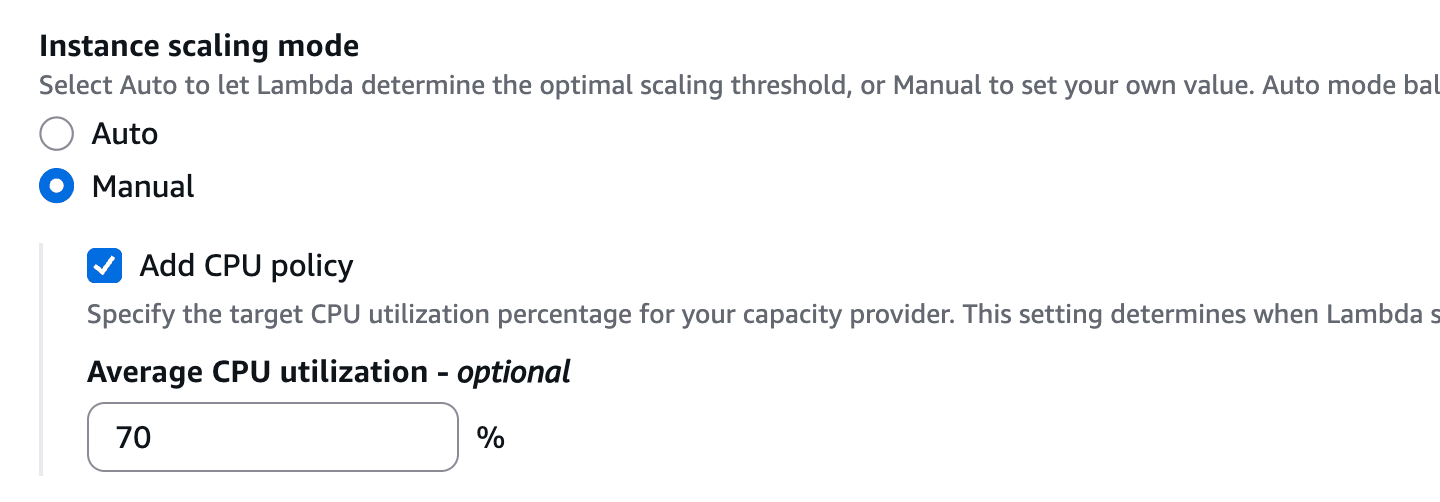The image size is (1440, 502).
Task: Select the Auto radio button
Action: tap(56, 134)
